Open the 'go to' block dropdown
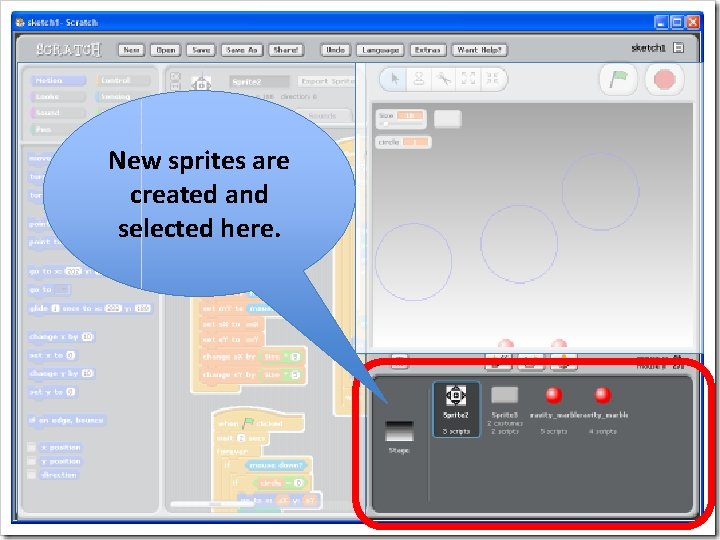This screenshot has height=540, width=720. [x=63, y=290]
